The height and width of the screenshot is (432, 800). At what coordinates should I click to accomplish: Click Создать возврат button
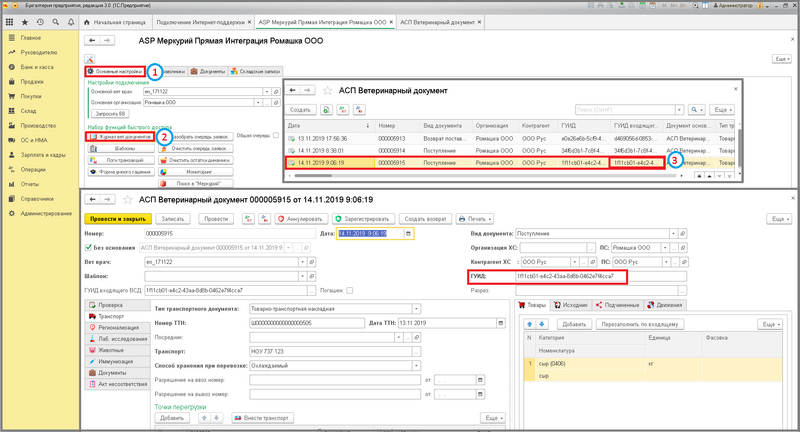point(426,219)
